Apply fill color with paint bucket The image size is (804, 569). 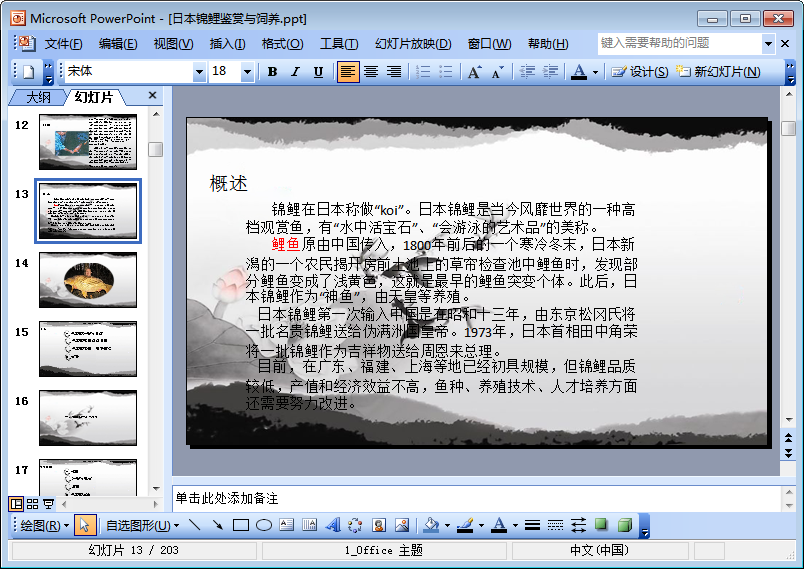[432, 525]
